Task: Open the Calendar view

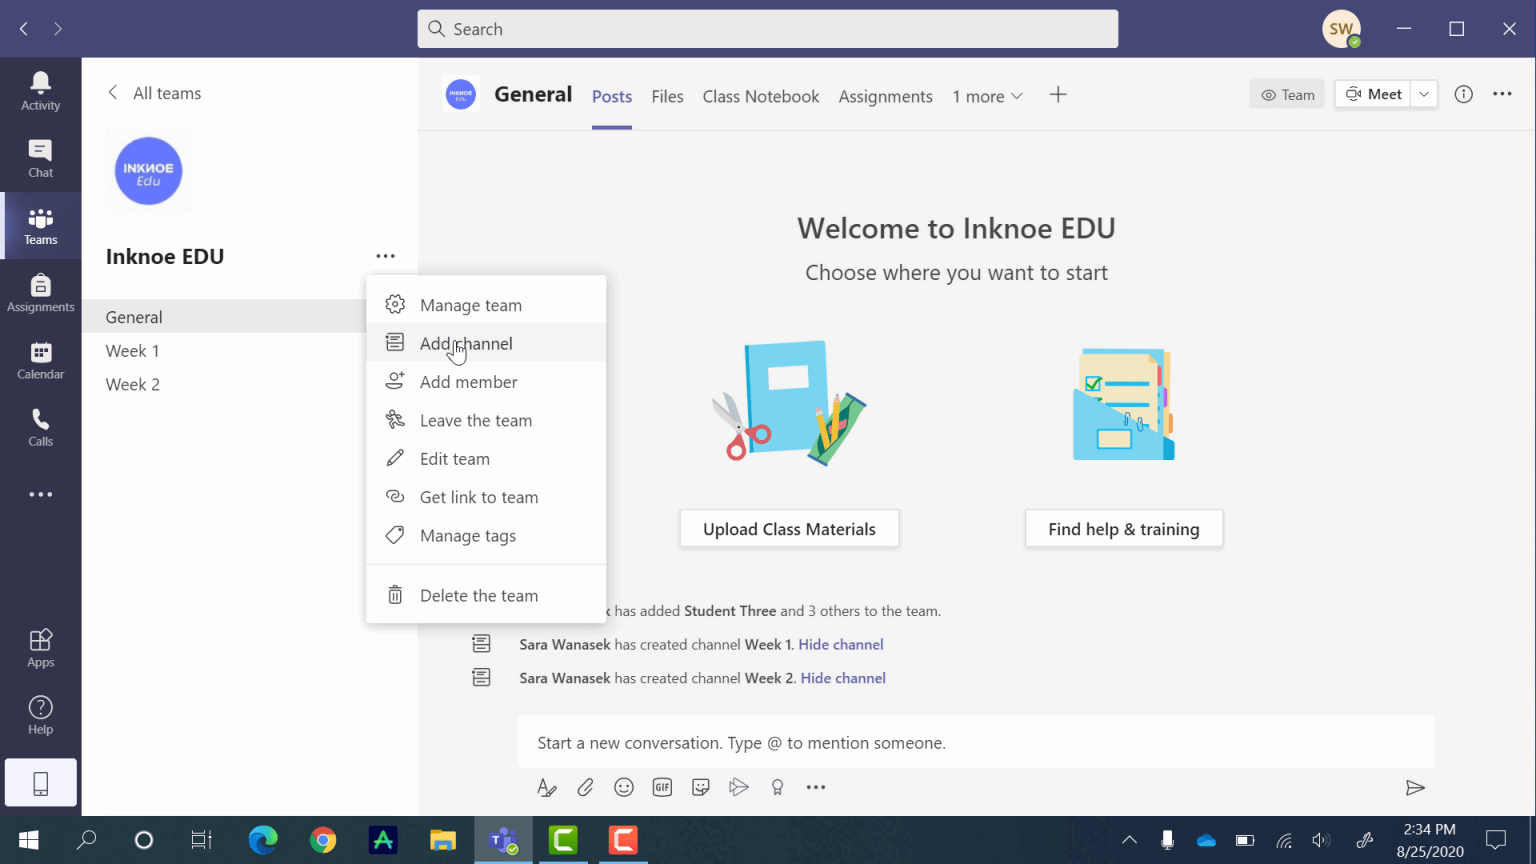Action: point(41,360)
